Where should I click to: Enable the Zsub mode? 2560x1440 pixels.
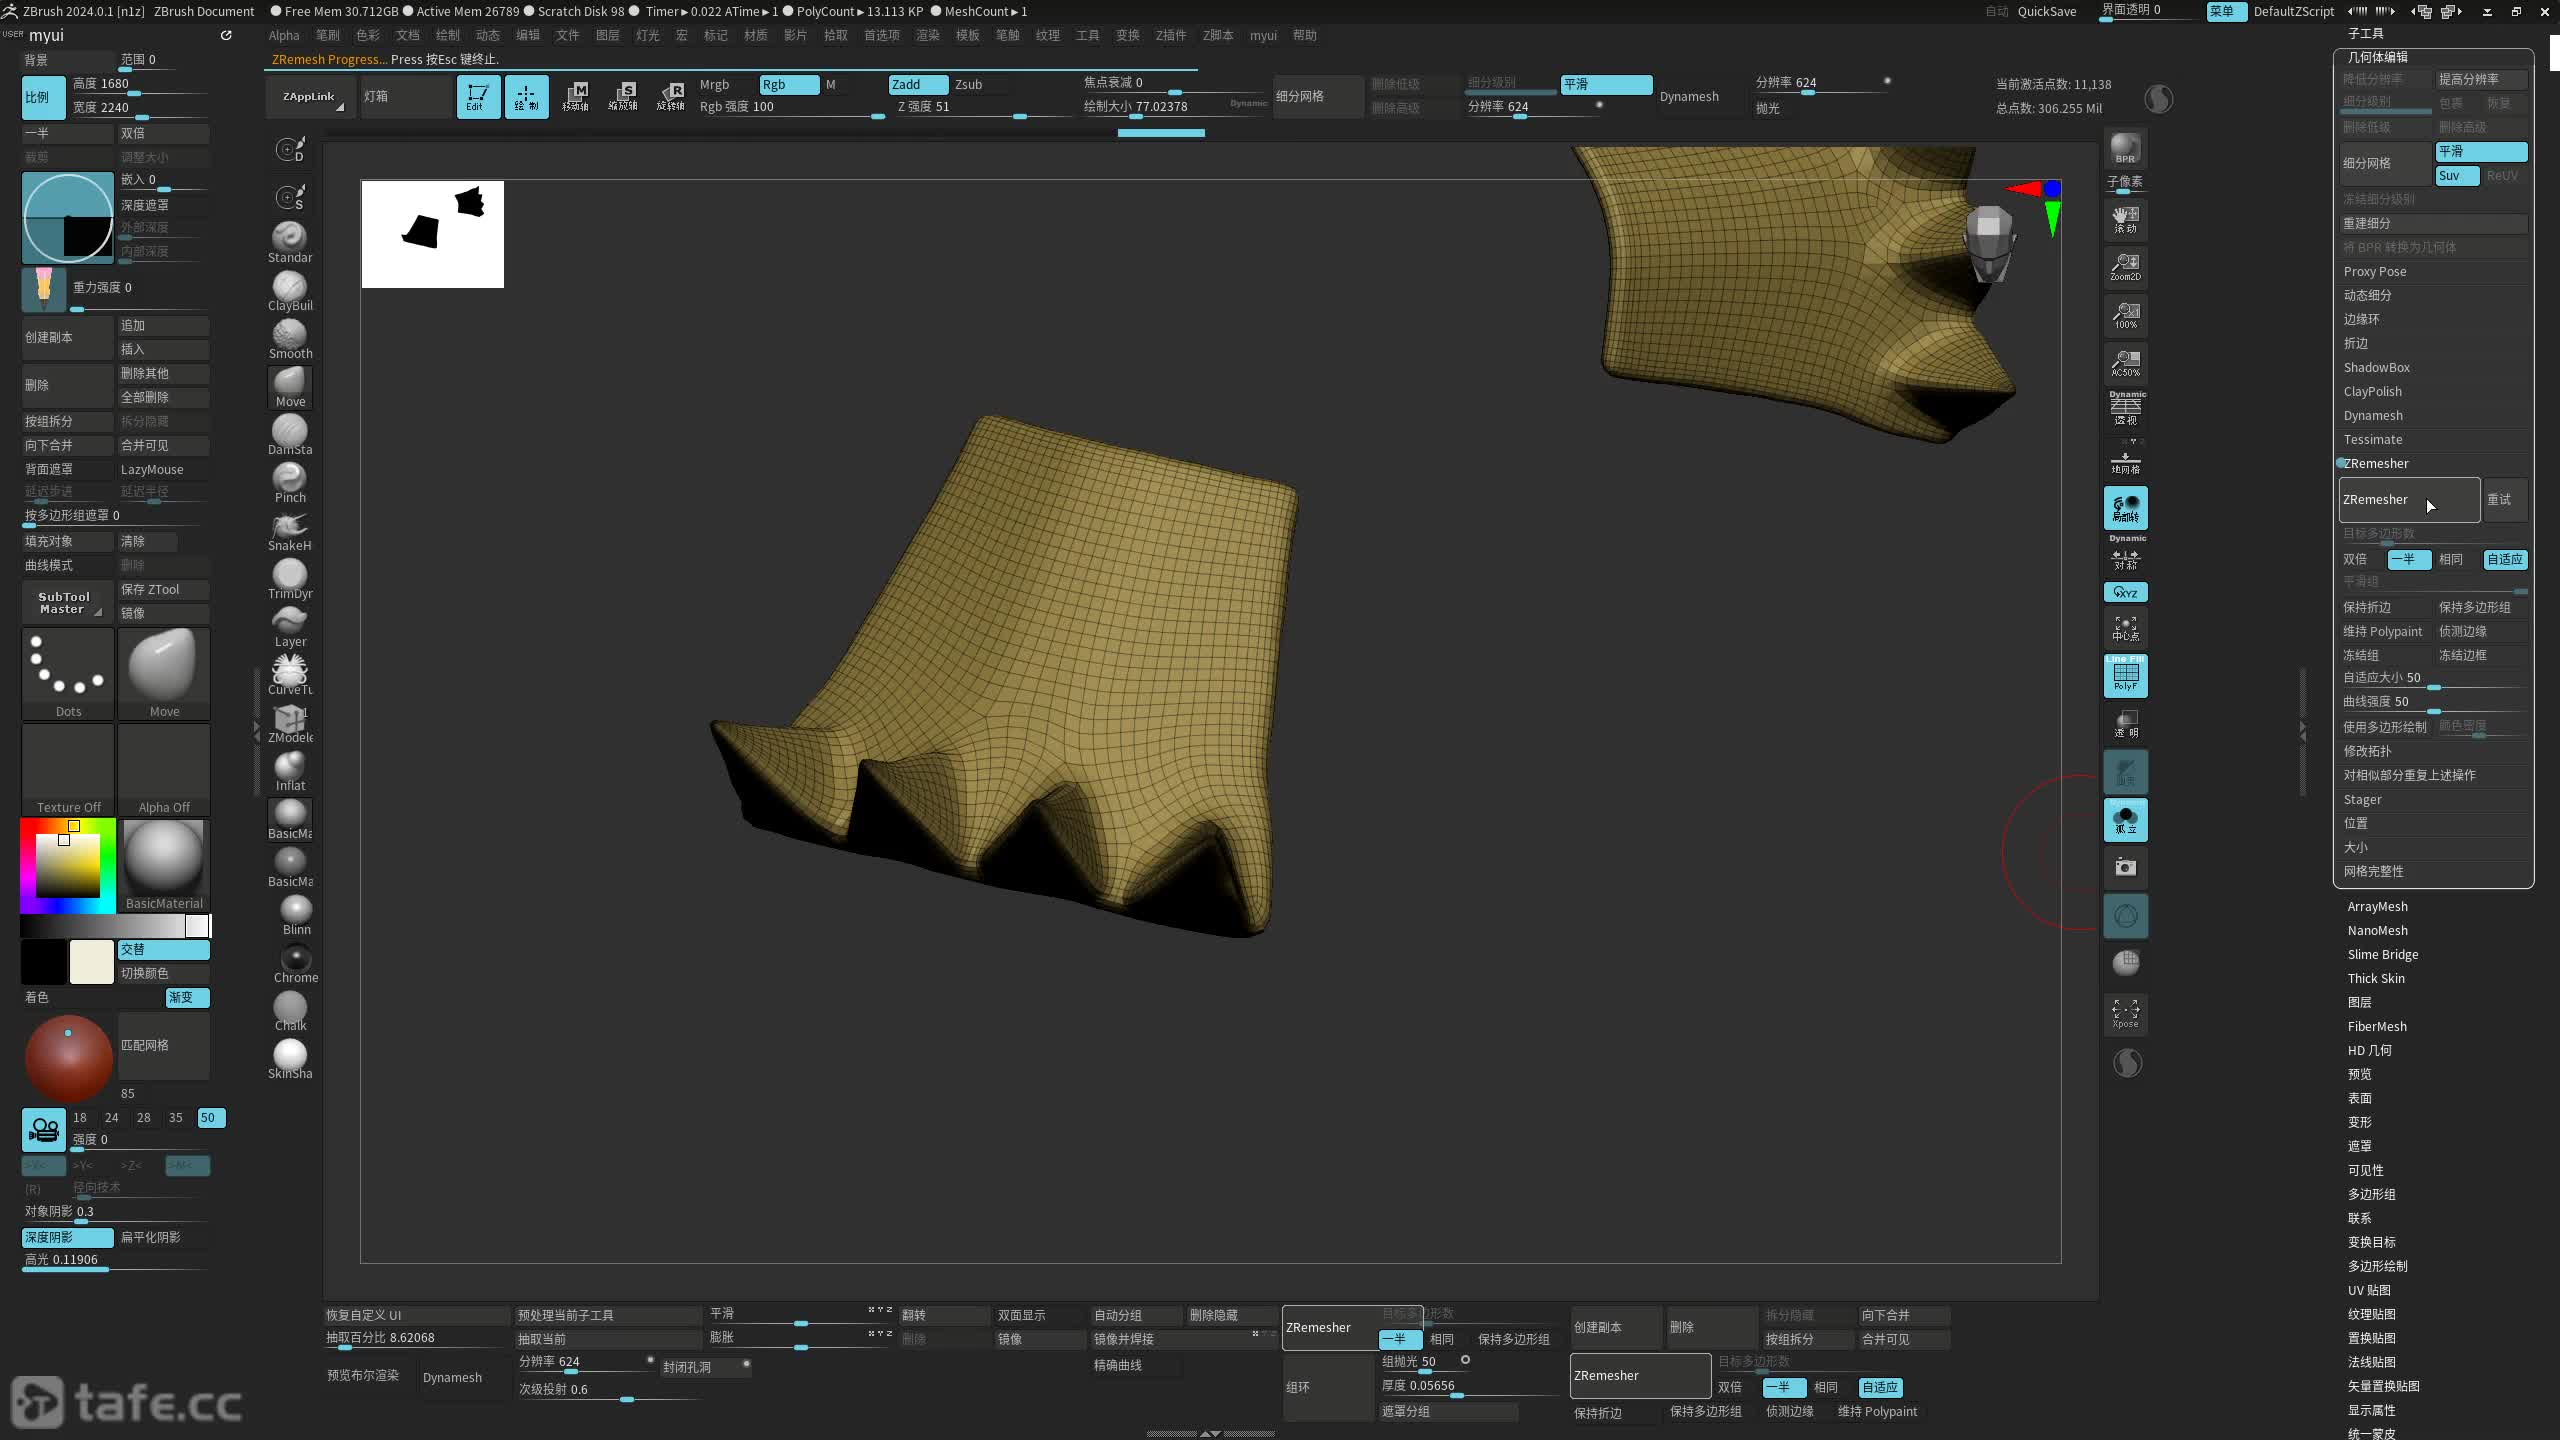tap(968, 84)
